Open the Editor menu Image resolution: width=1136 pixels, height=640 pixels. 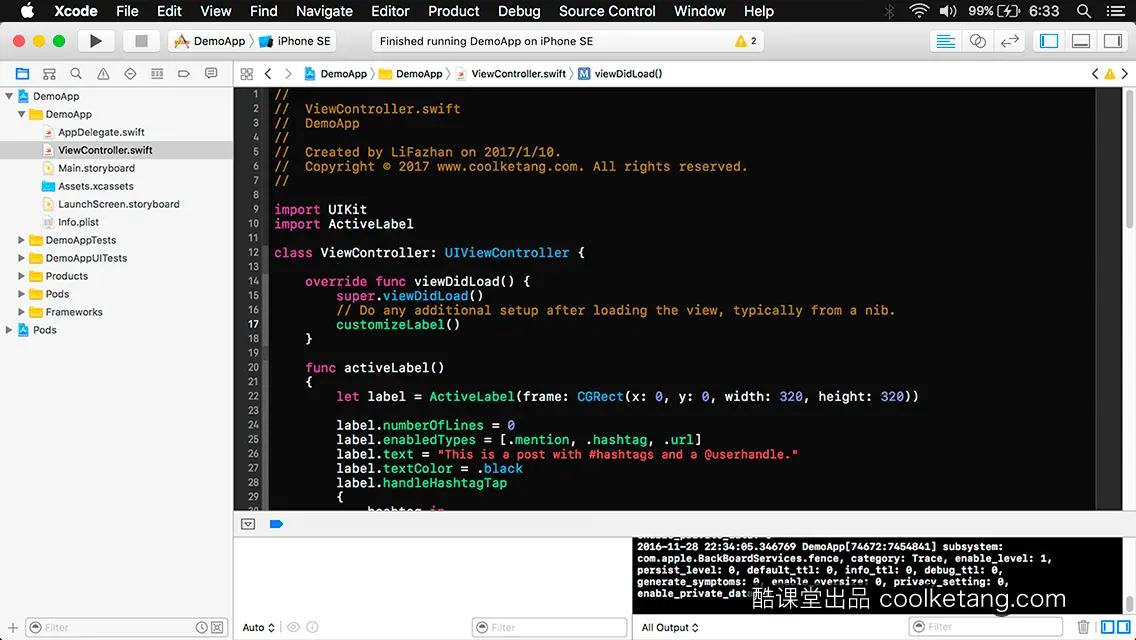390,11
